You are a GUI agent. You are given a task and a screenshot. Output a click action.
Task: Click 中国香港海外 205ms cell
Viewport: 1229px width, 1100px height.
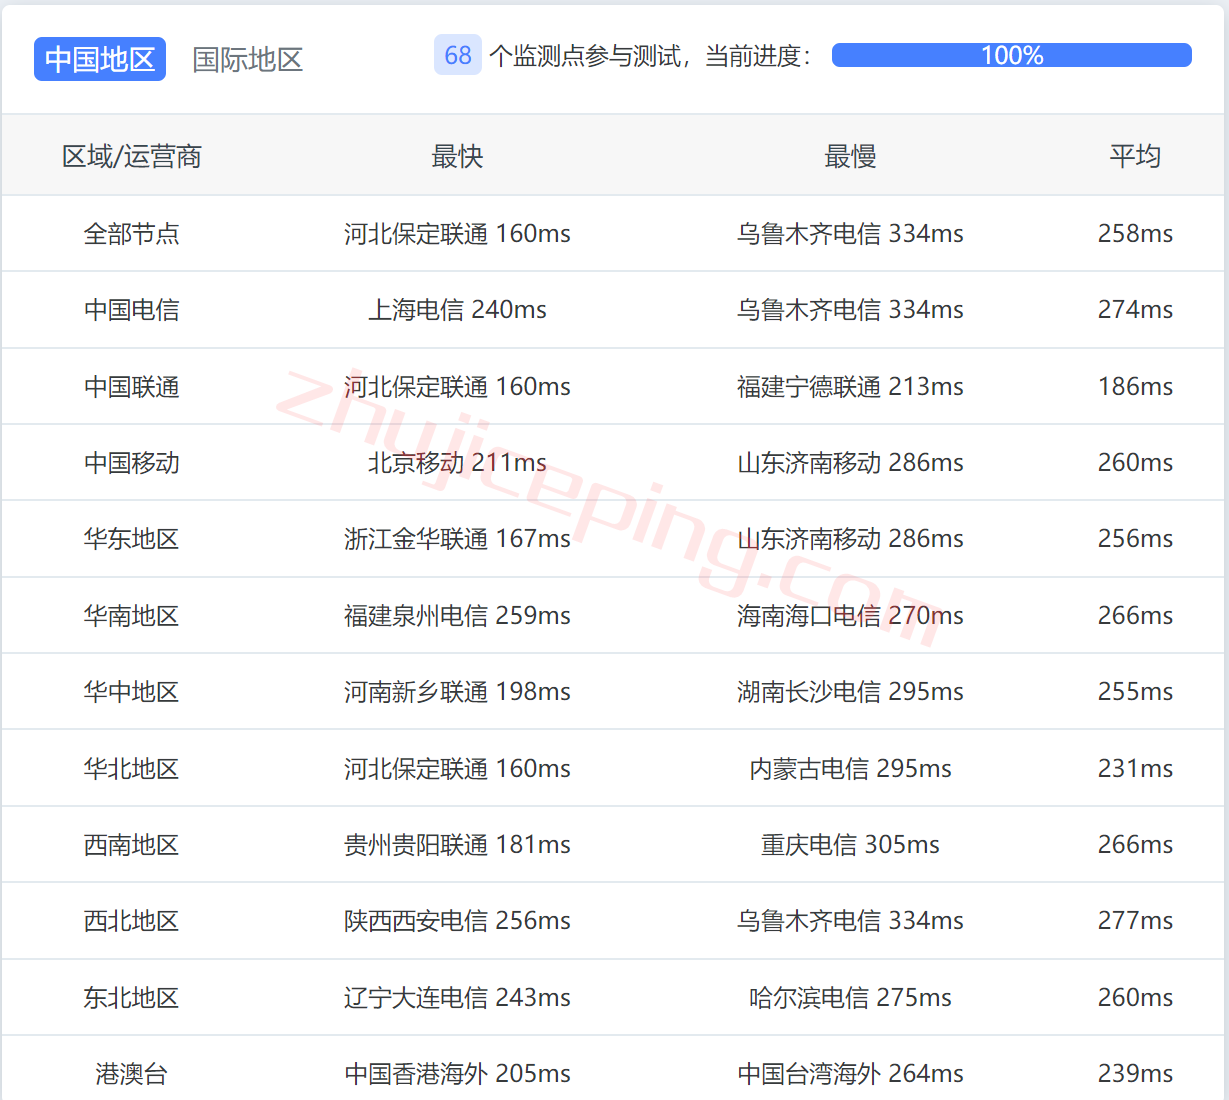point(457,1073)
